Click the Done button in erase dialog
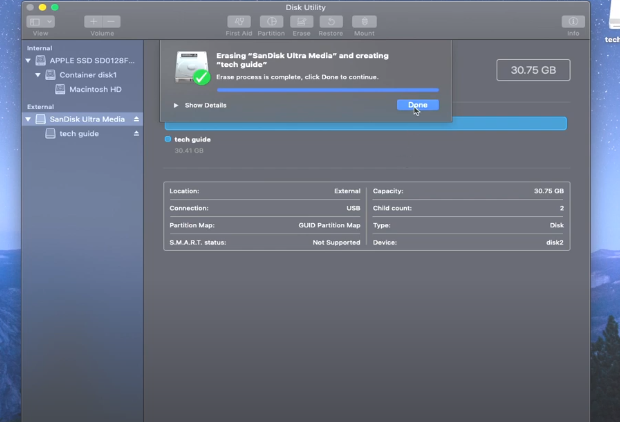 [418, 105]
